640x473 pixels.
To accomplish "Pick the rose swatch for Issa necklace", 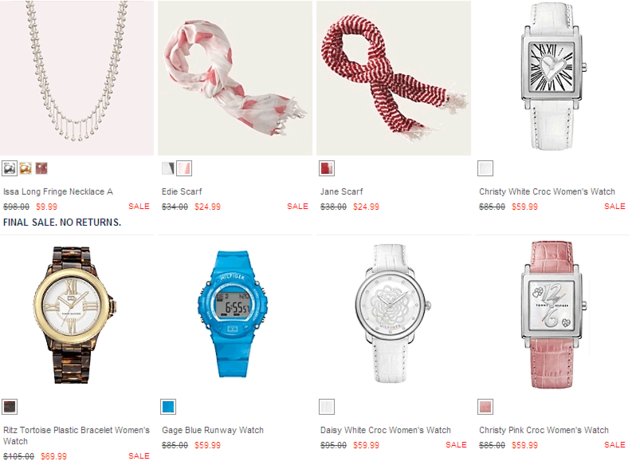I will [x=41, y=168].
